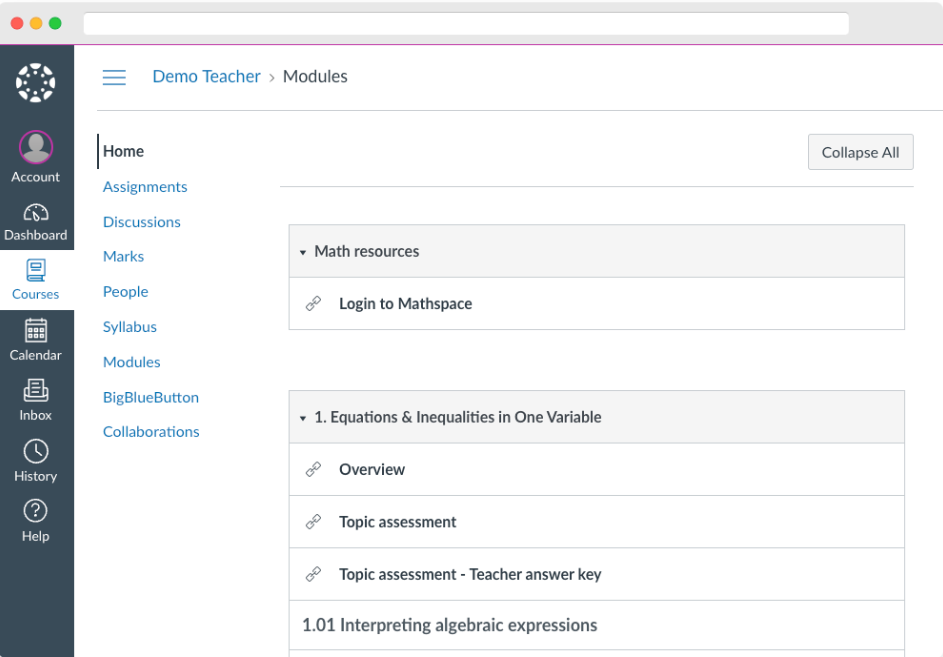943x657 pixels.
Task: Open the Dashboard speedometer icon
Action: click(35, 212)
